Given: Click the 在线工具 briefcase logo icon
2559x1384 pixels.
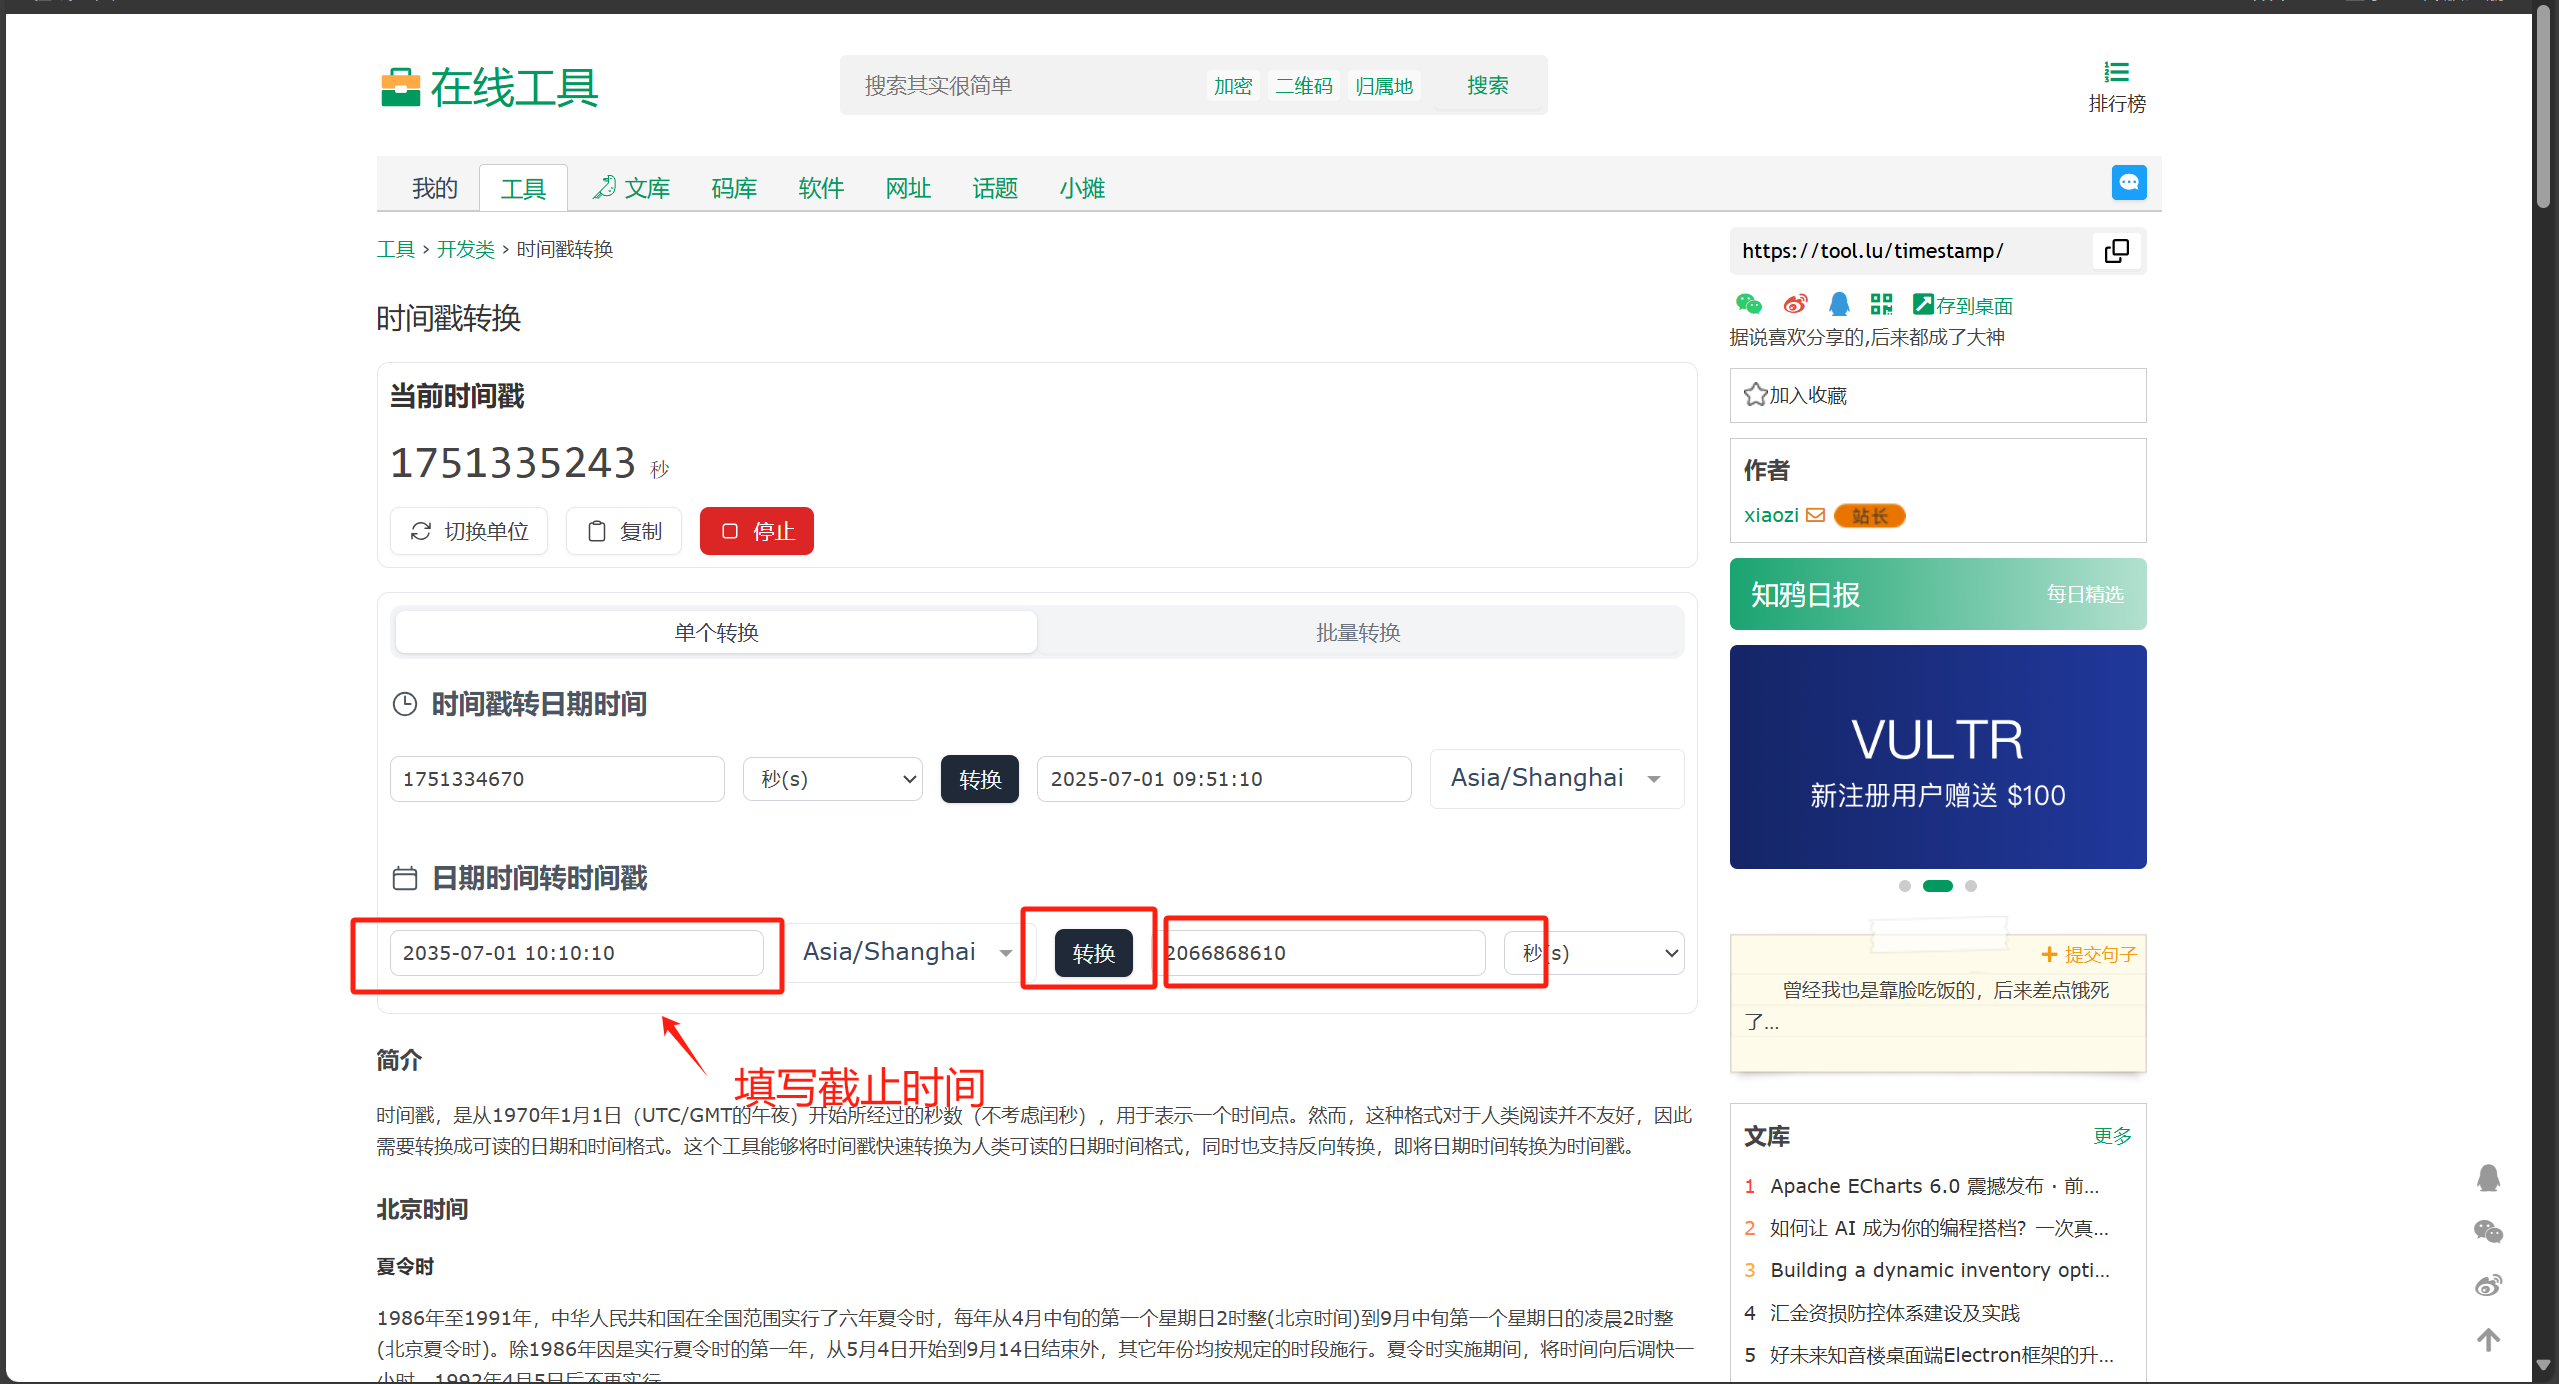Looking at the screenshot, I should (400, 87).
